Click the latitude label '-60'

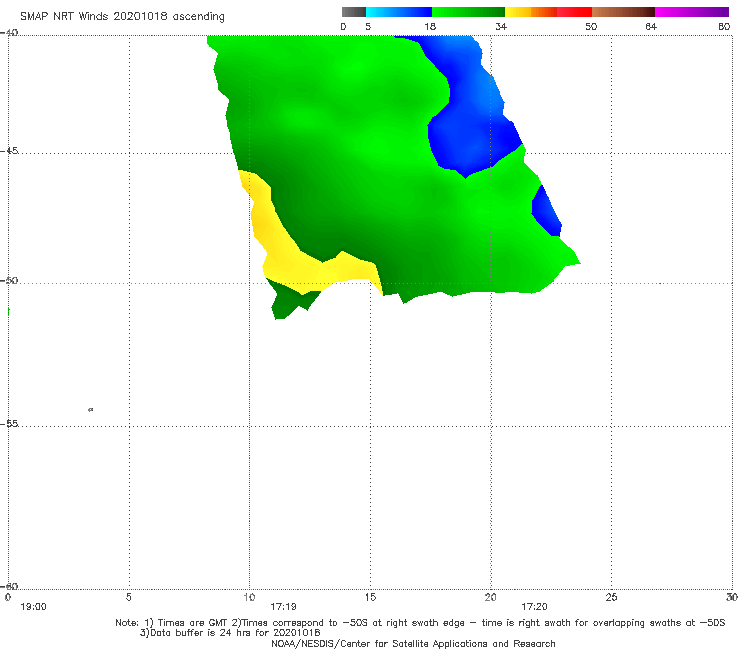coord(9,586)
